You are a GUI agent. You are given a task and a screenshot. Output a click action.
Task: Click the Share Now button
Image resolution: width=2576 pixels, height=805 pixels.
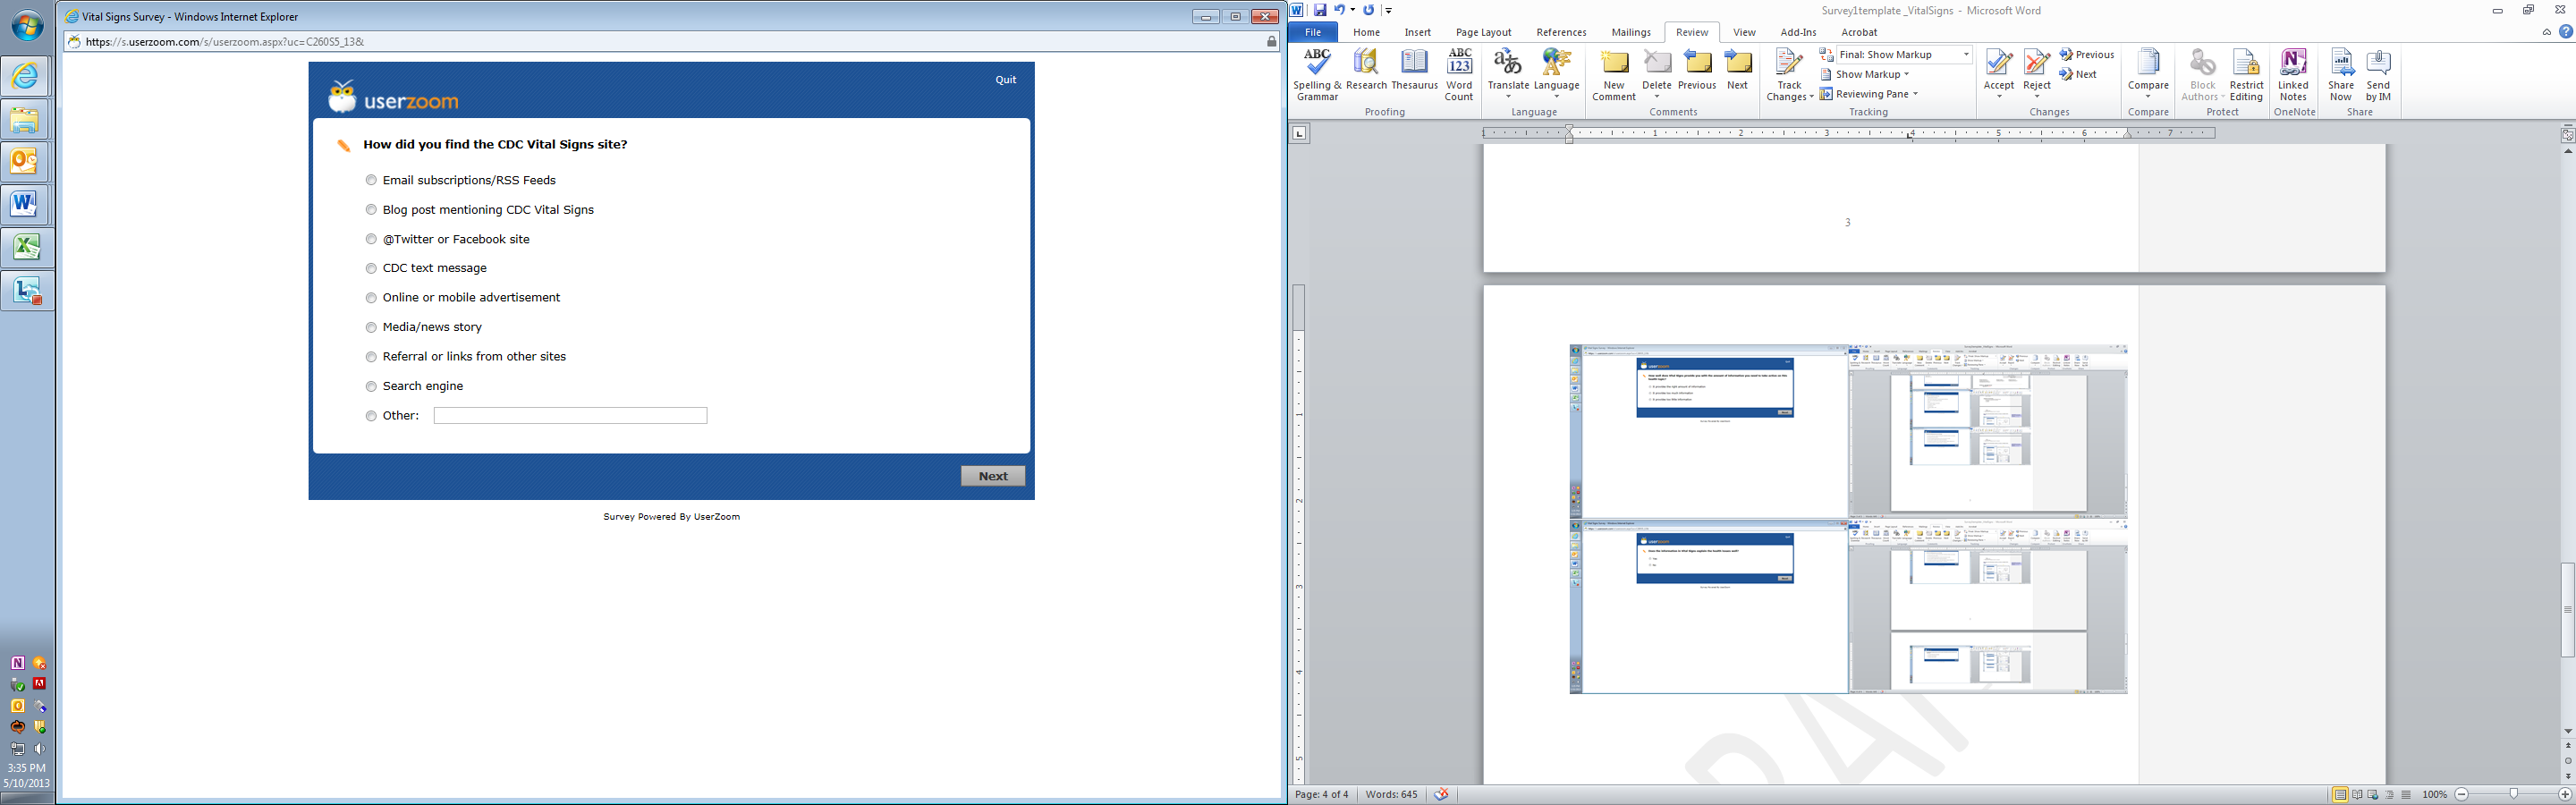(2341, 74)
